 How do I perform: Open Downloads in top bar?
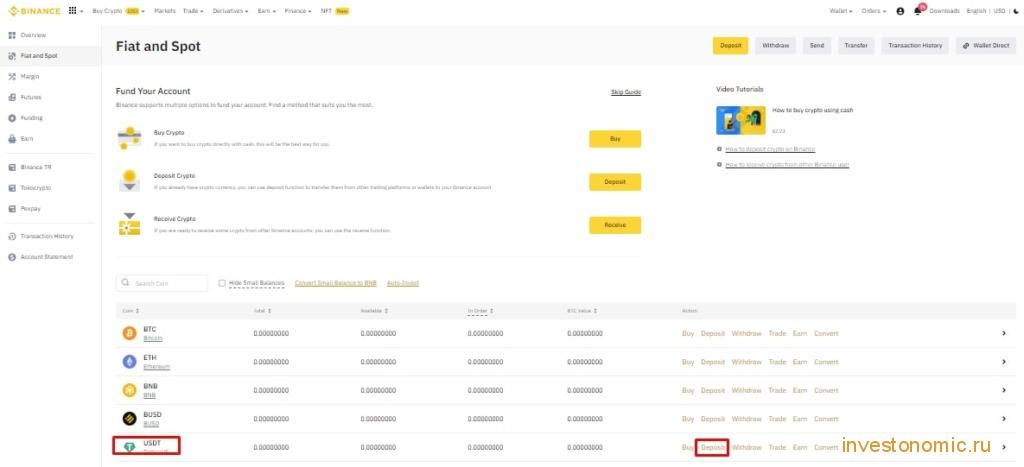pos(944,11)
